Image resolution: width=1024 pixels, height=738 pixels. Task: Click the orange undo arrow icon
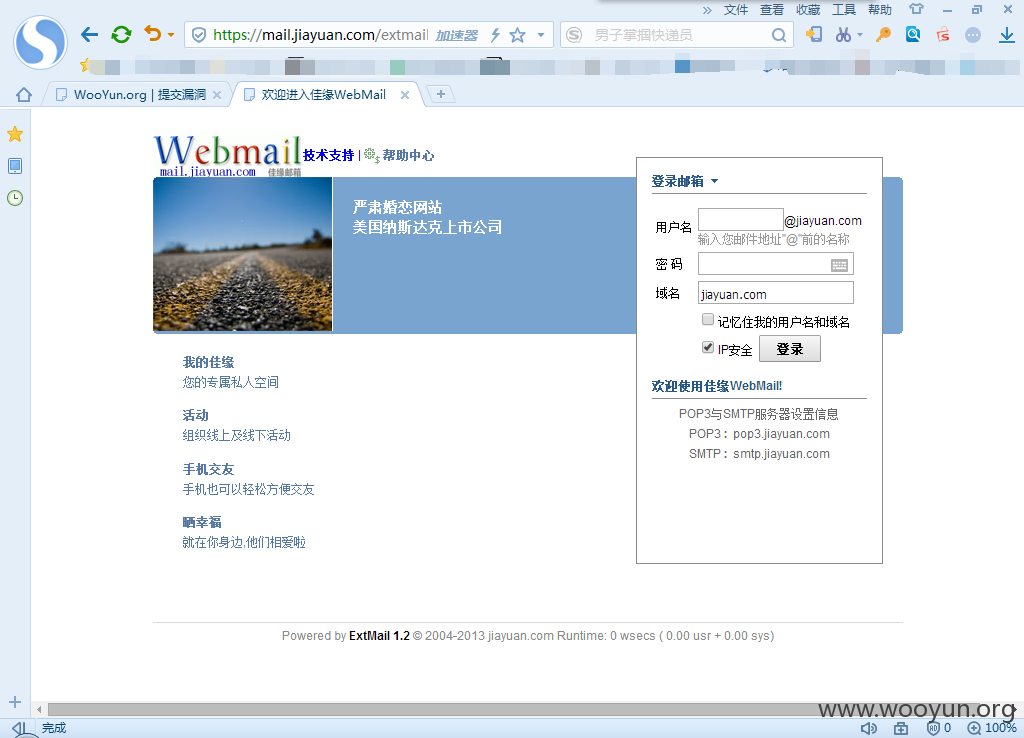[152, 33]
